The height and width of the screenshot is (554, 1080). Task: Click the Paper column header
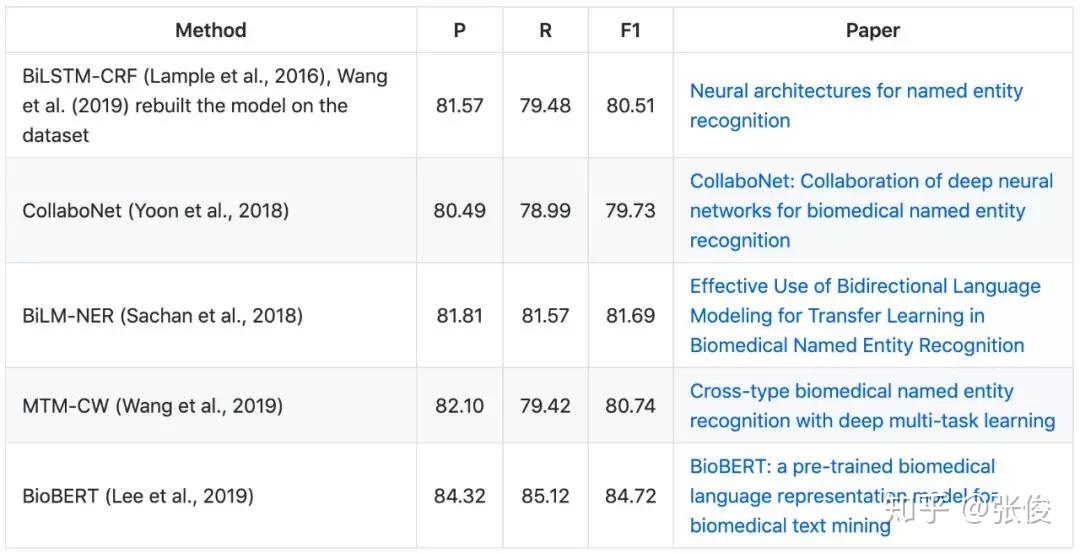pyautogui.click(x=872, y=30)
